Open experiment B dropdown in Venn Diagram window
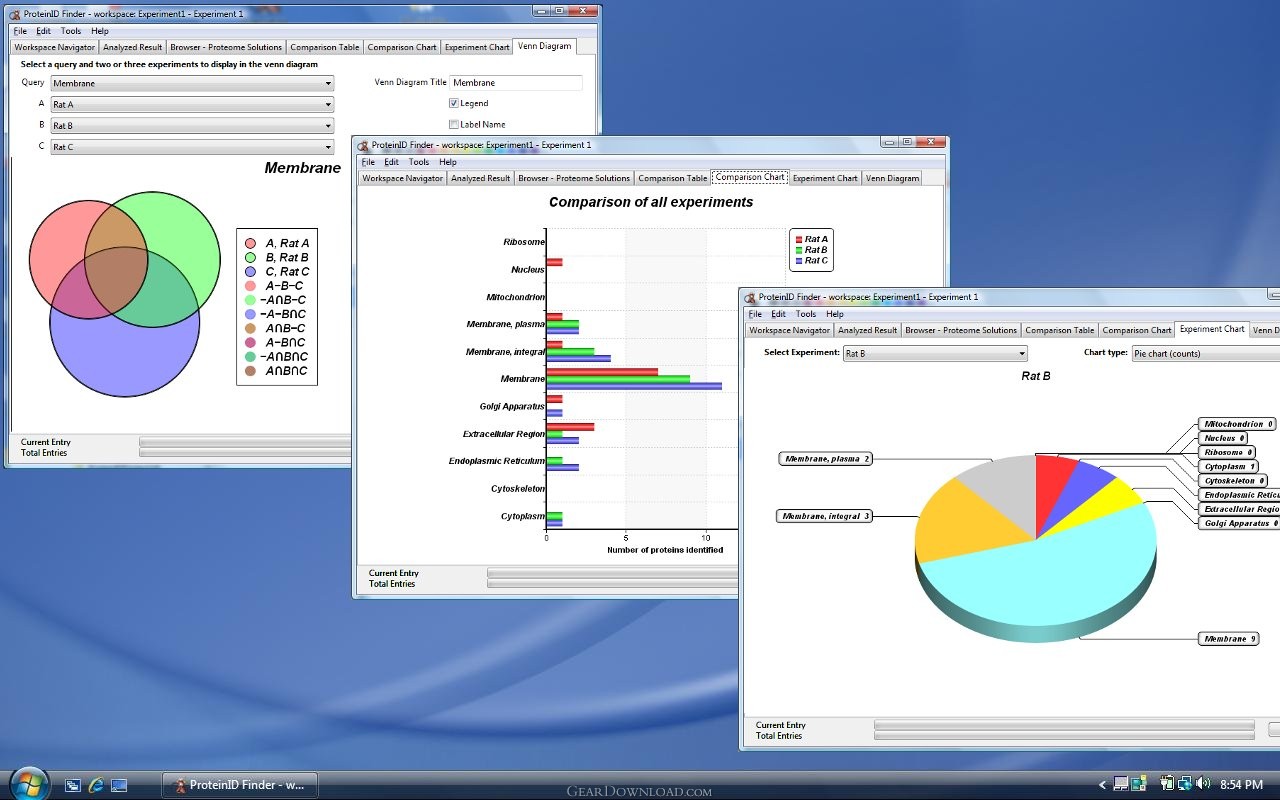 192,125
